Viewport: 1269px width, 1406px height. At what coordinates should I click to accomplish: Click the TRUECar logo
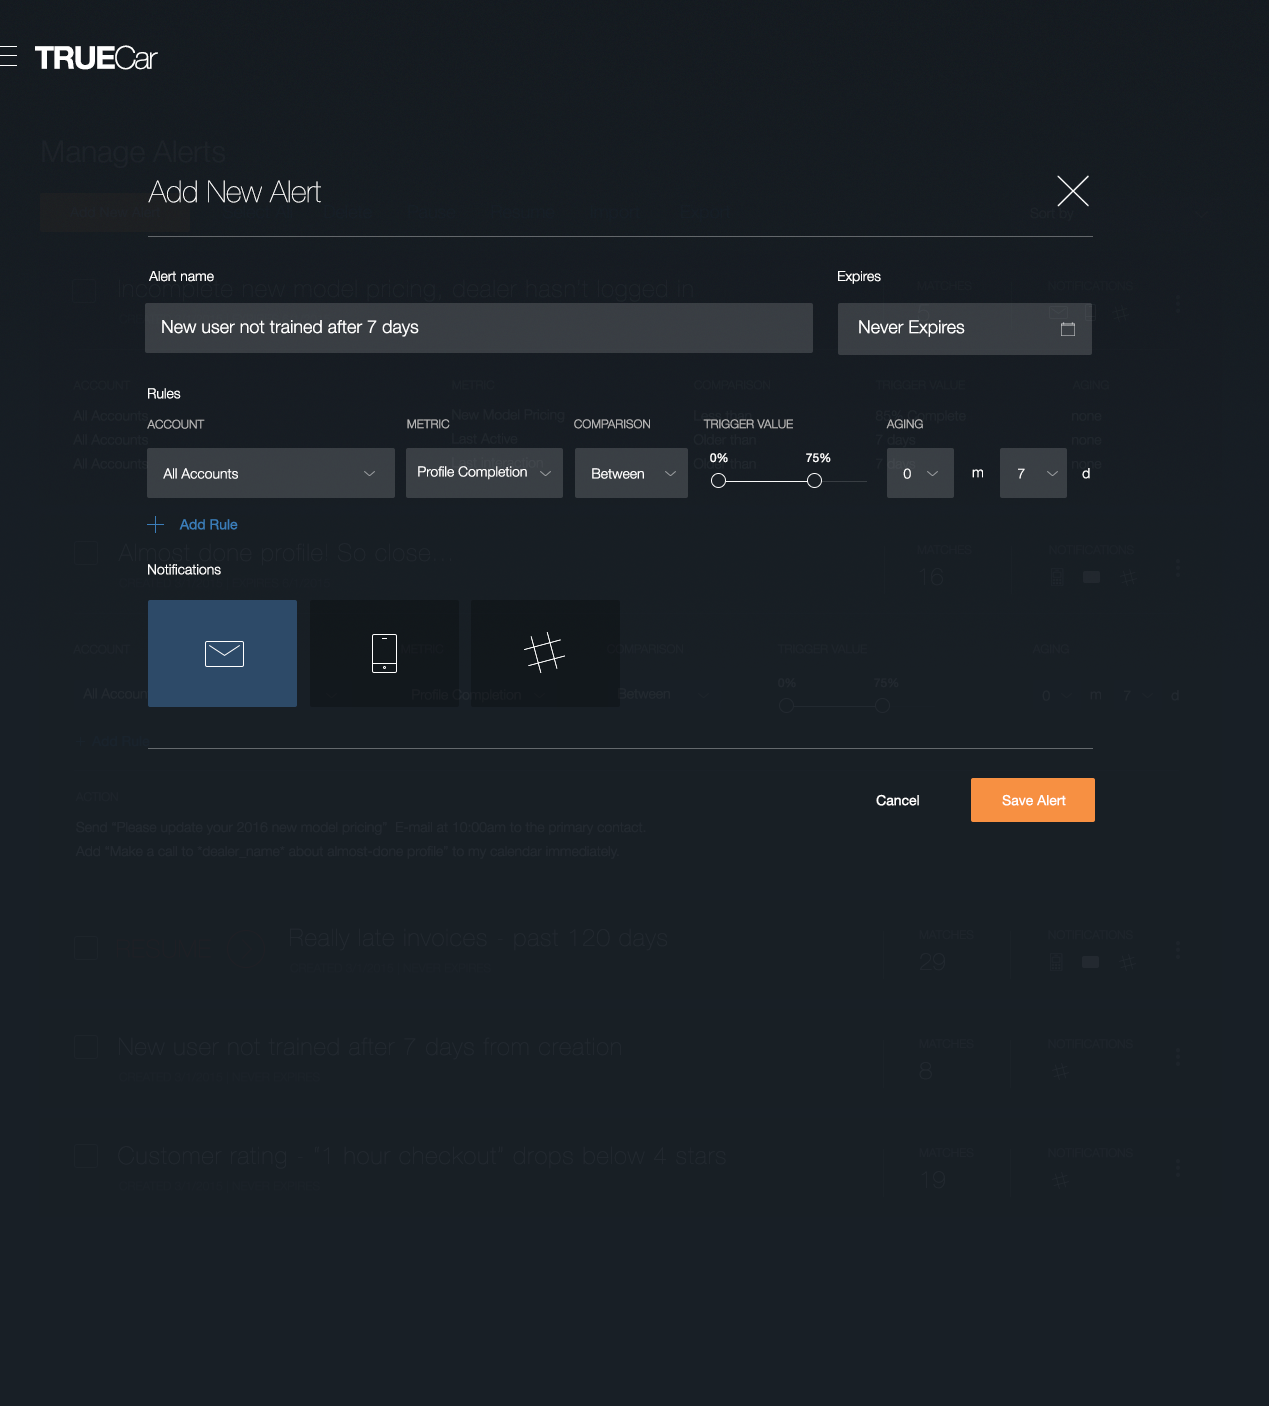pyautogui.click(x=95, y=57)
